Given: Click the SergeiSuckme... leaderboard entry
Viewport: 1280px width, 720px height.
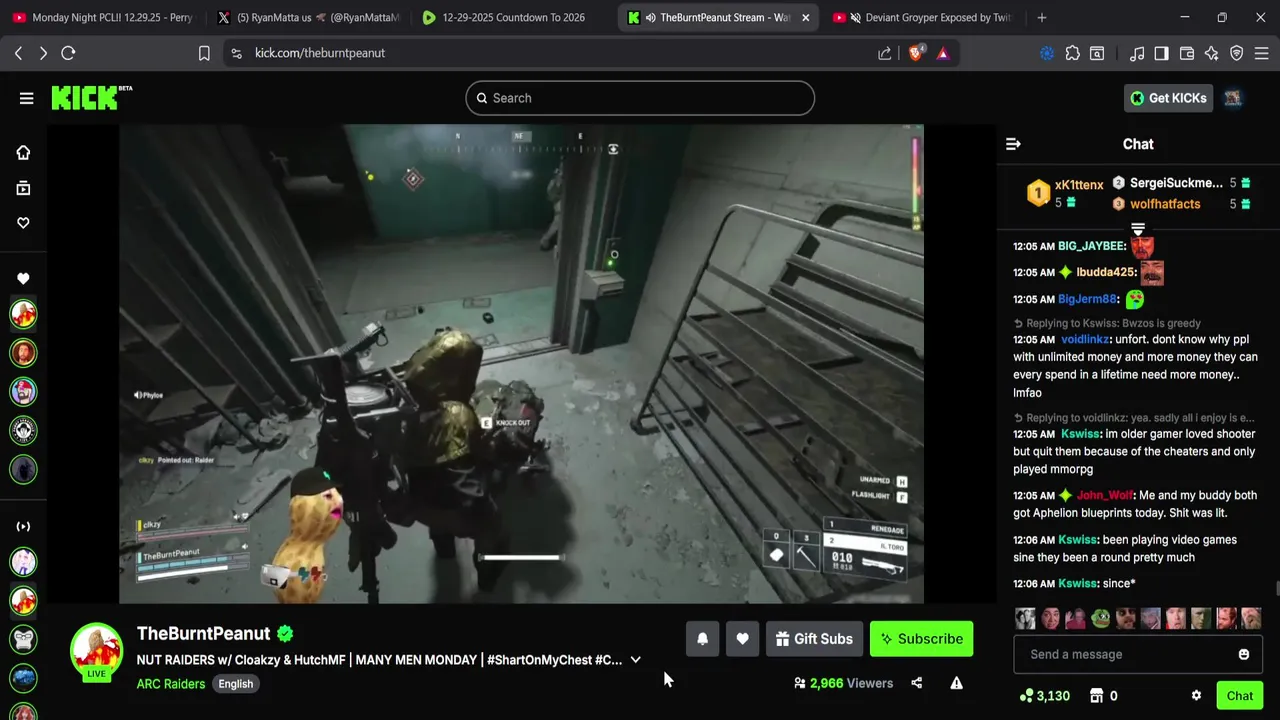Looking at the screenshot, I should pyautogui.click(x=1176, y=183).
